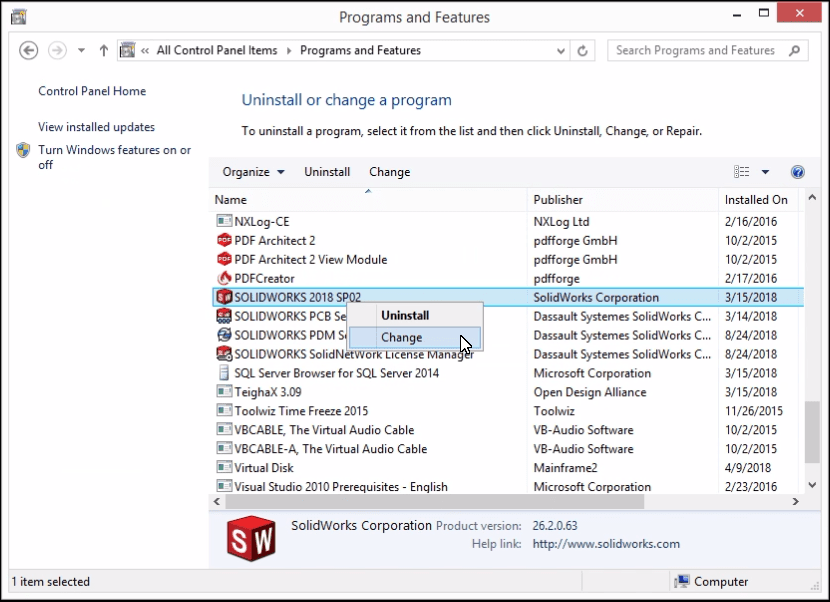Viewport: 830px width, 602px height.
Task: Click the SOLIDWORKS 2018 SP02 list icon
Action: [x=224, y=297]
